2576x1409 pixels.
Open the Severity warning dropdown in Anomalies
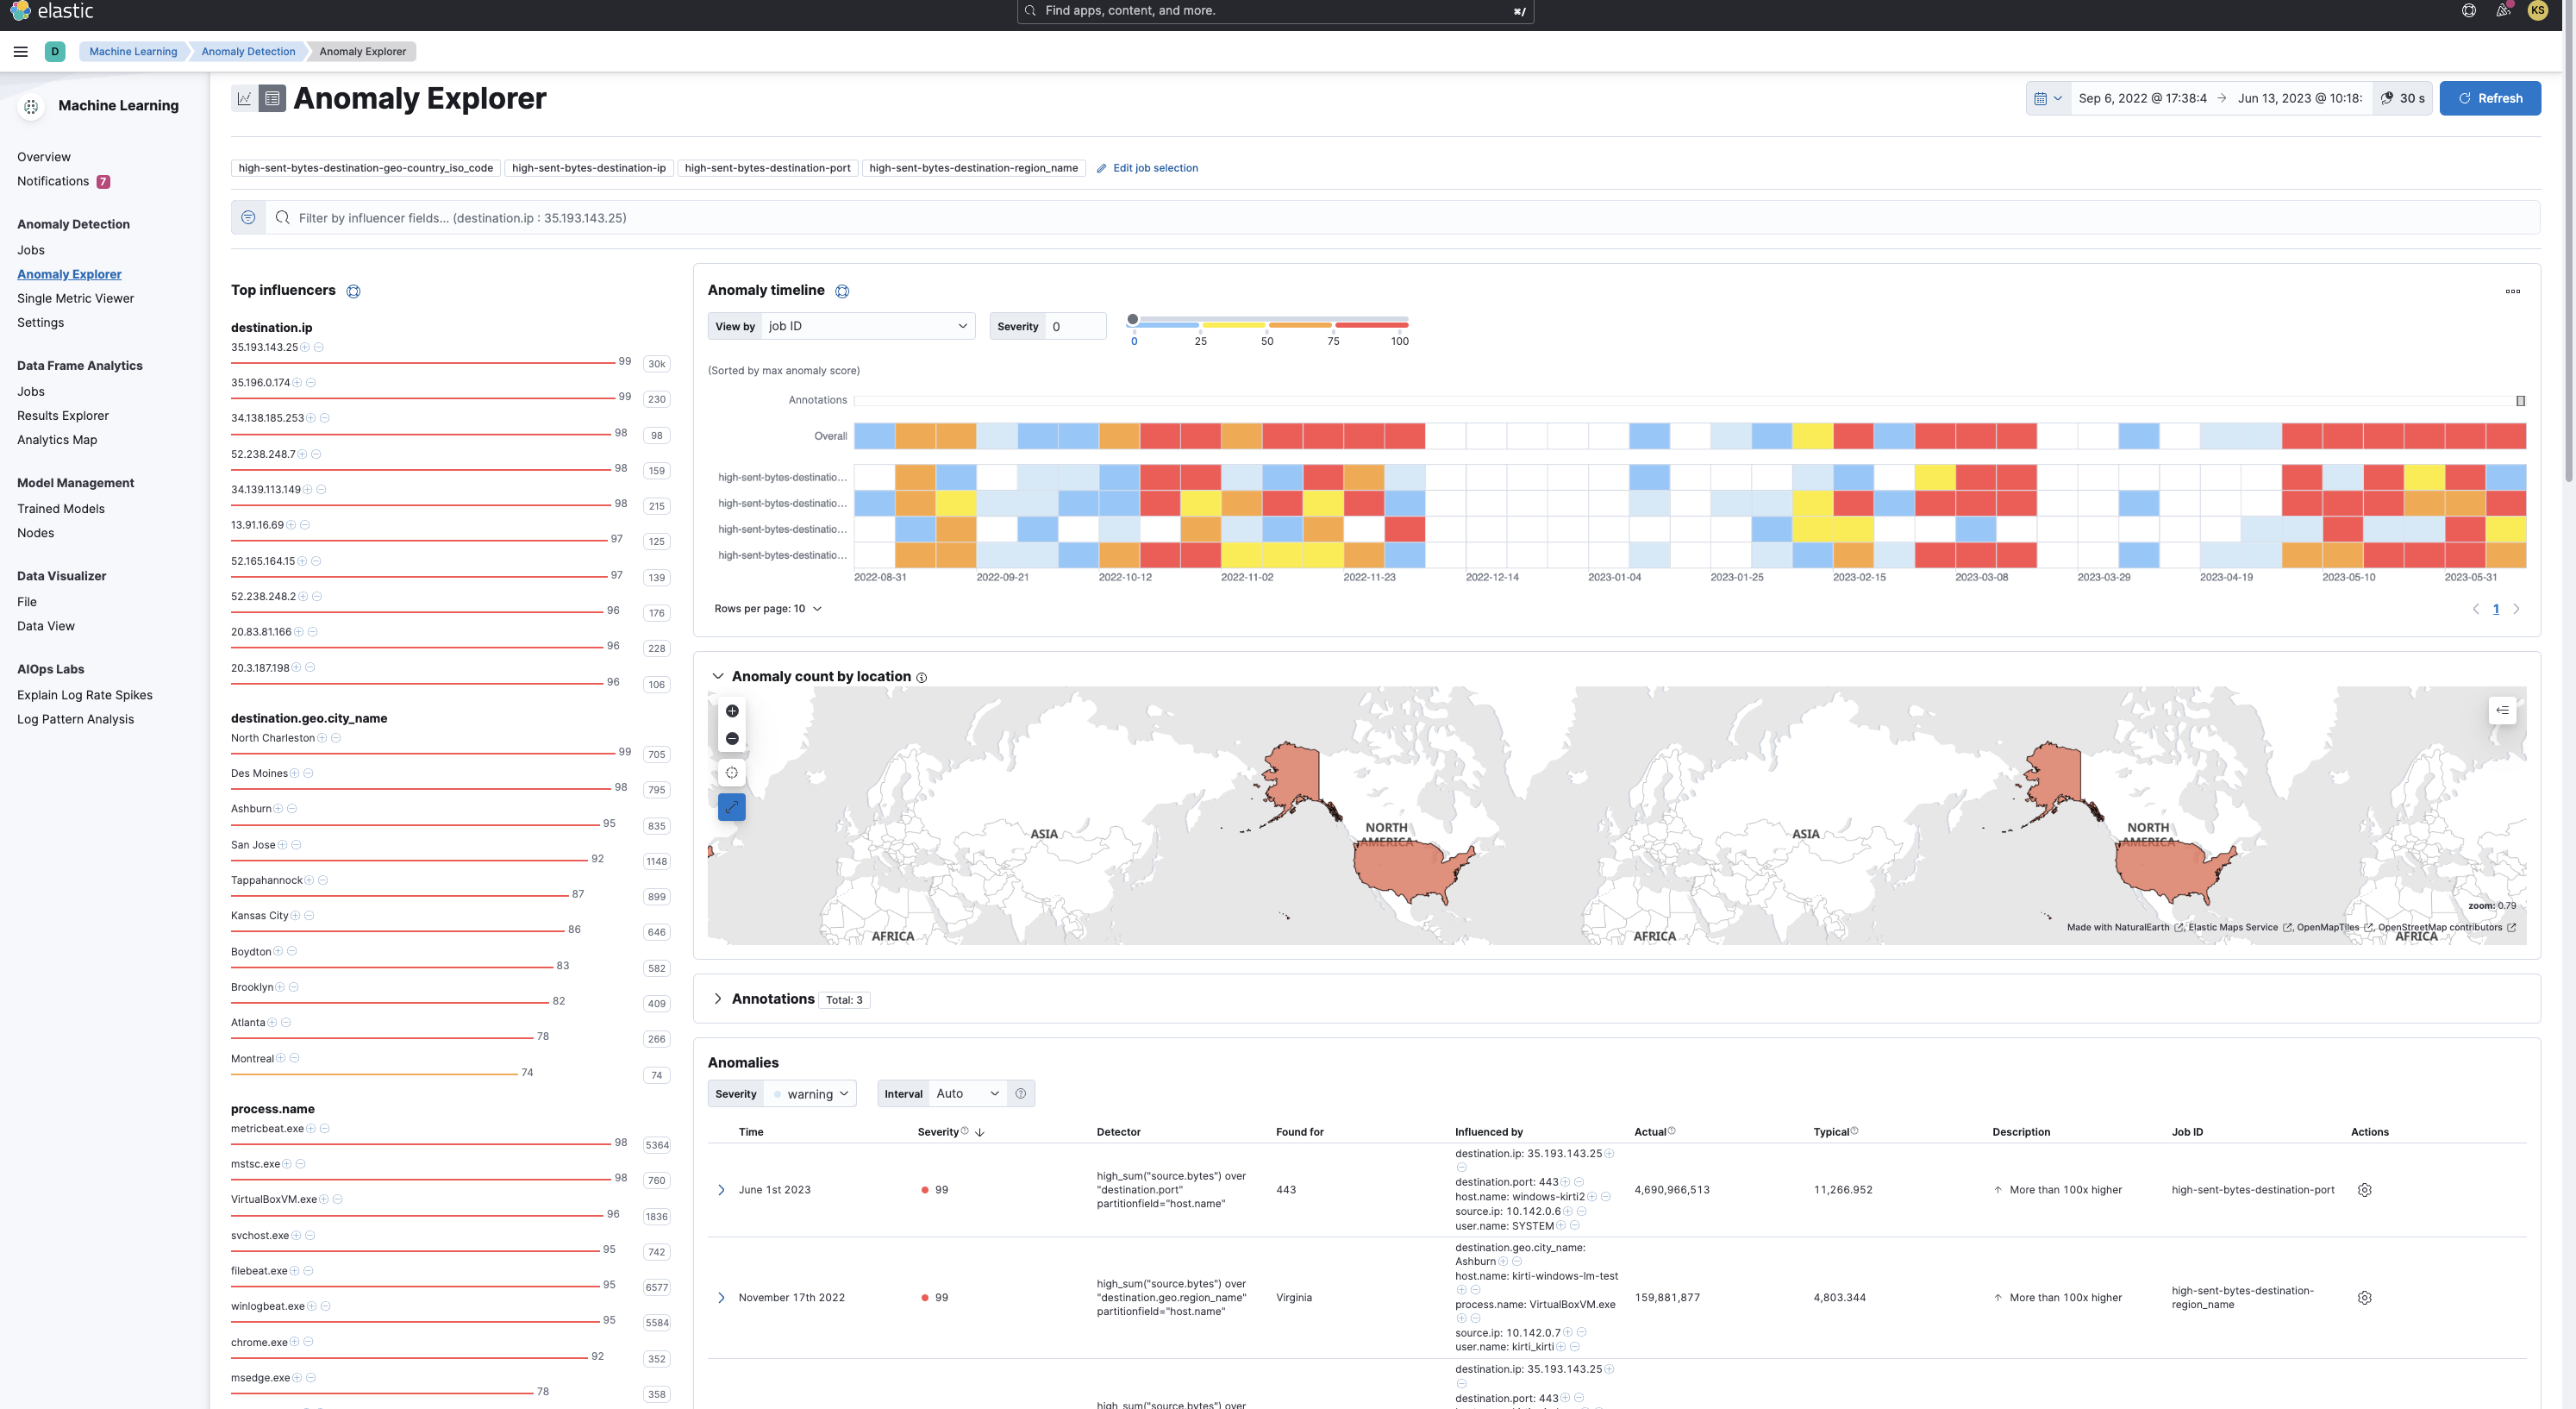point(810,1093)
